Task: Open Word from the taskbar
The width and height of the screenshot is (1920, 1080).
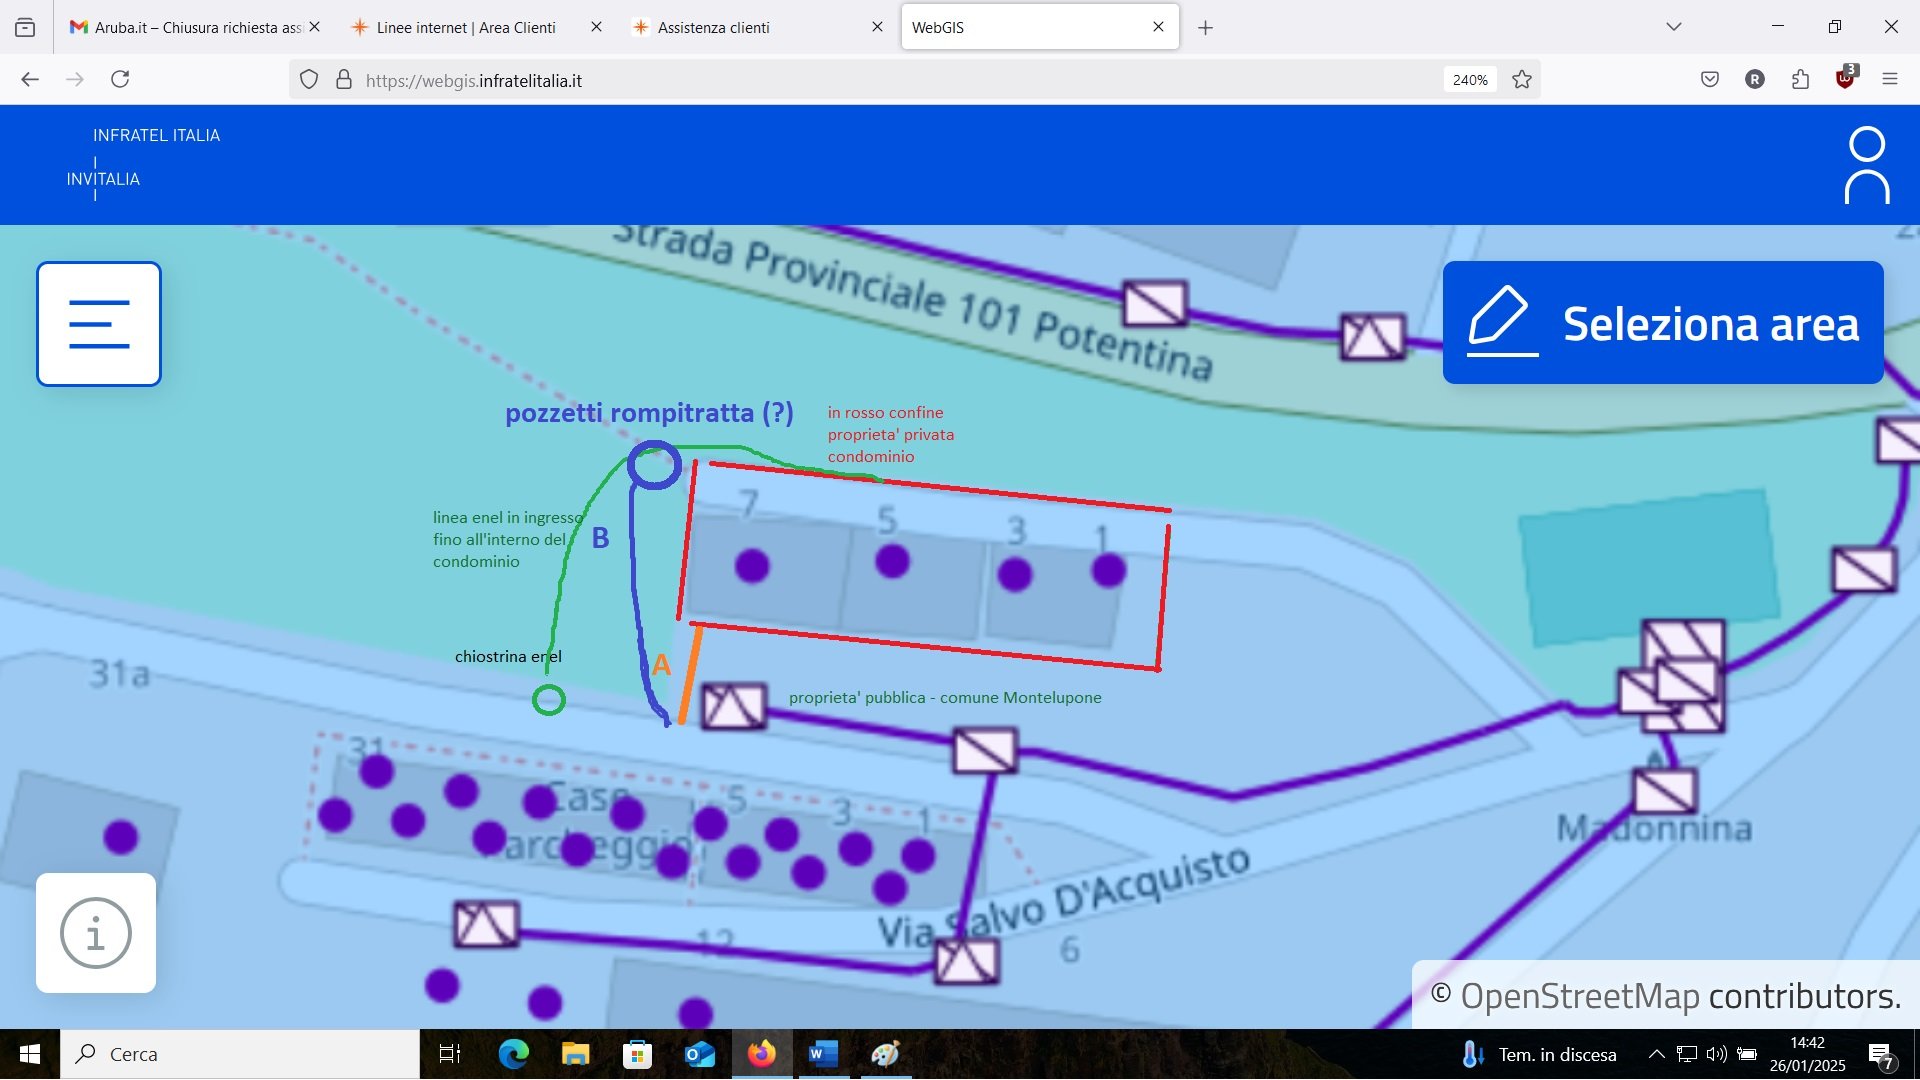Action: coord(823,1054)
